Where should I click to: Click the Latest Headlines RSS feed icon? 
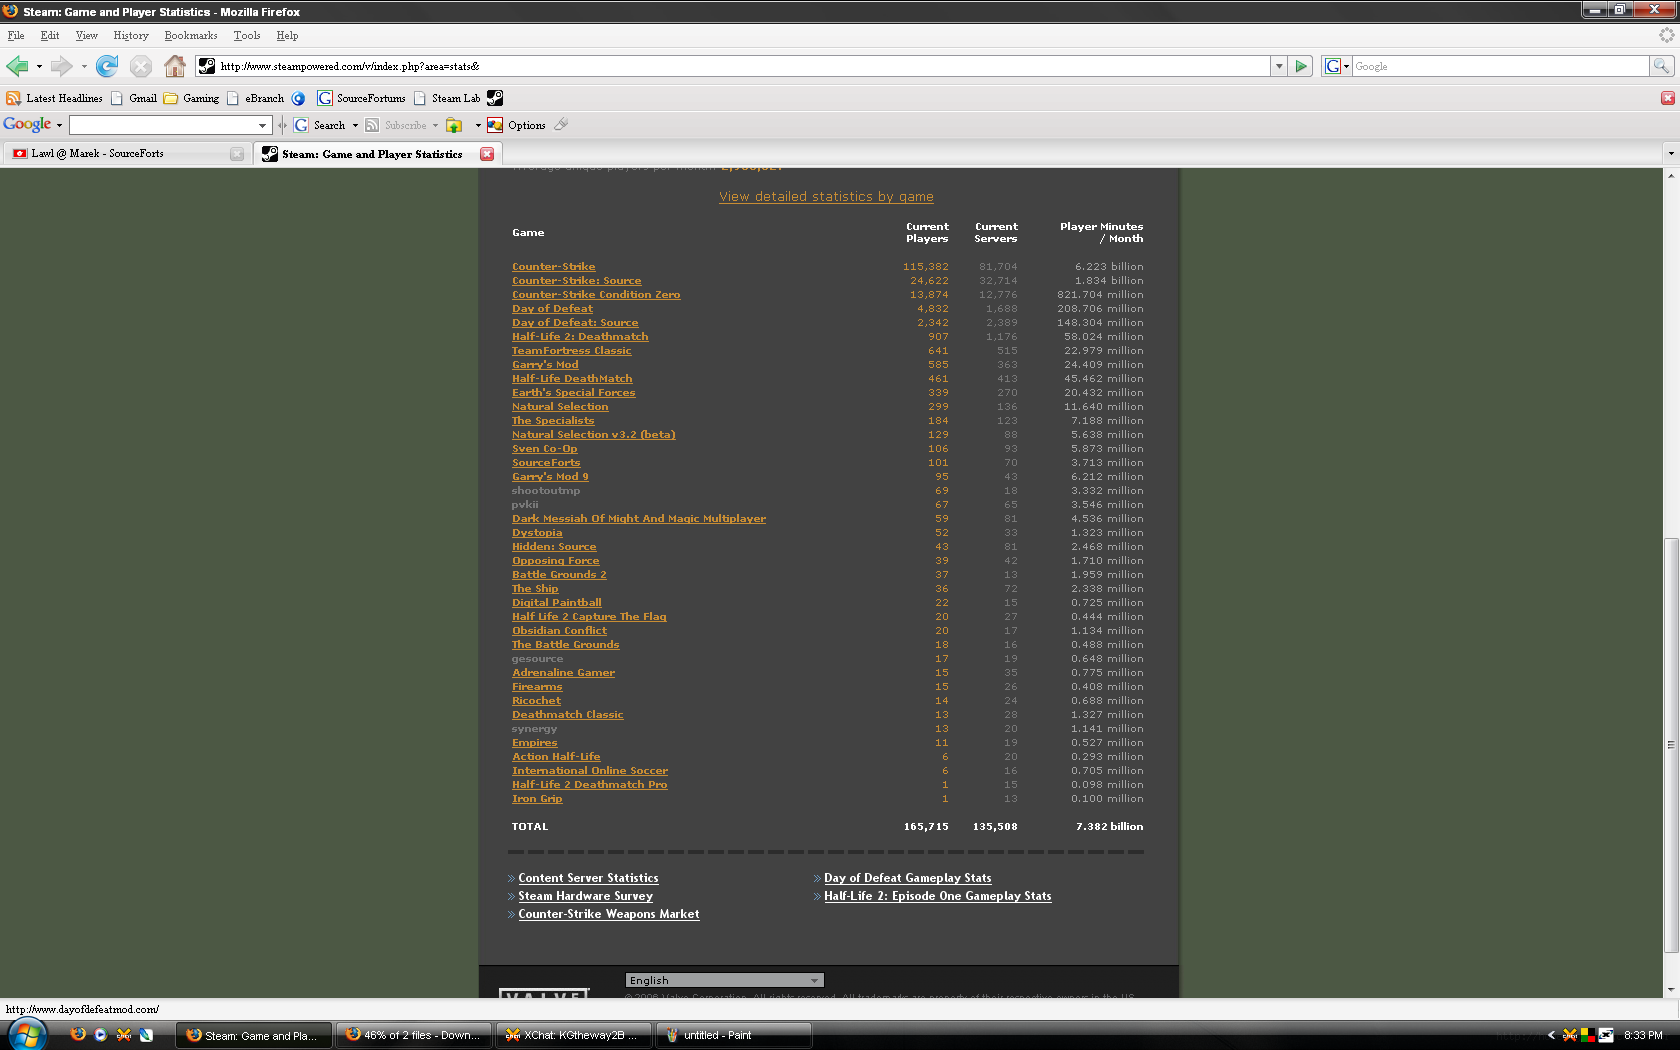tap(13, 98)
